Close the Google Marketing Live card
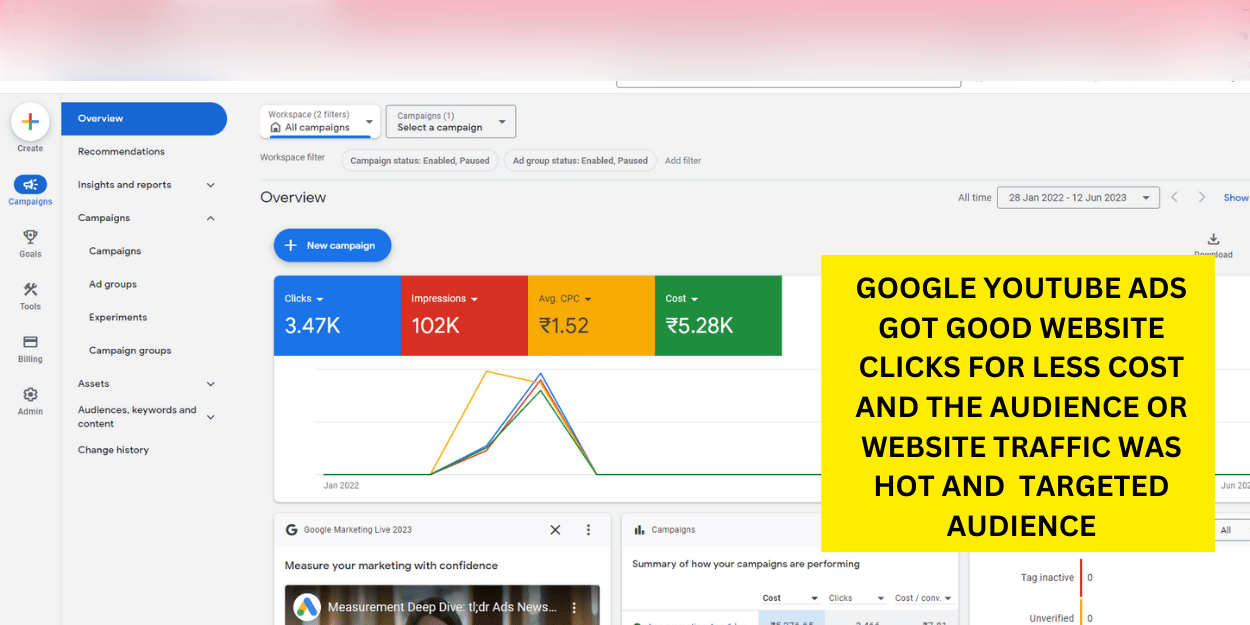The width and height of the screenshot is (1250, 625). (x=555, y=530)
